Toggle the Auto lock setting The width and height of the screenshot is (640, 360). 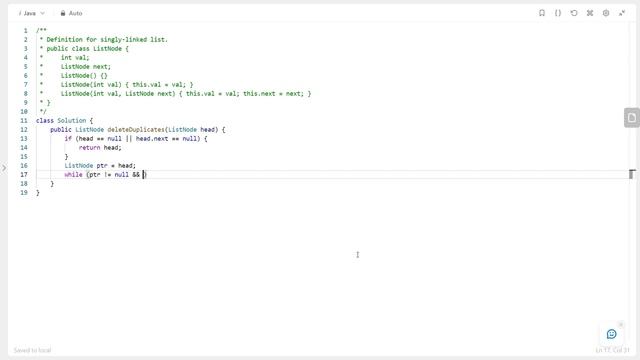71,13
